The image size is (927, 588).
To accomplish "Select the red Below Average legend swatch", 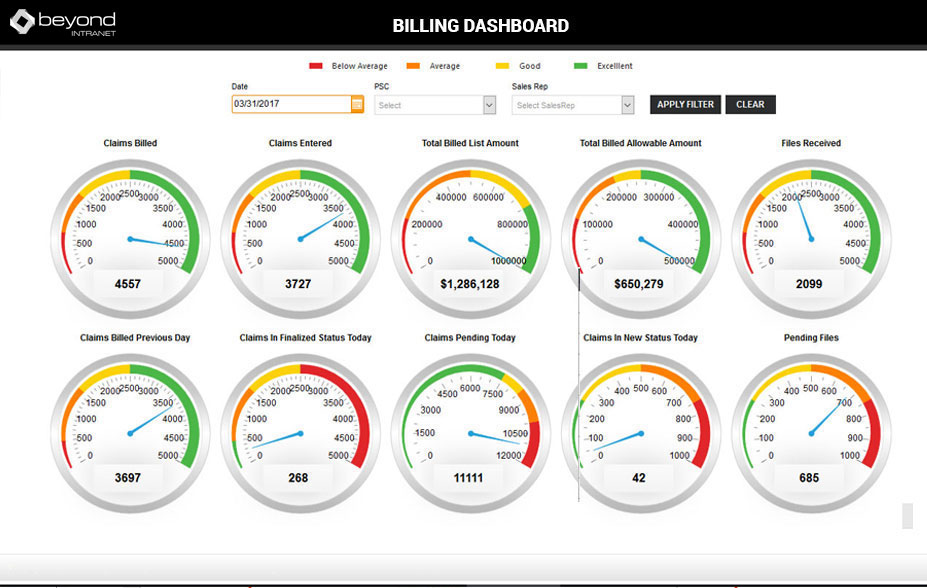I will [316, 66].
